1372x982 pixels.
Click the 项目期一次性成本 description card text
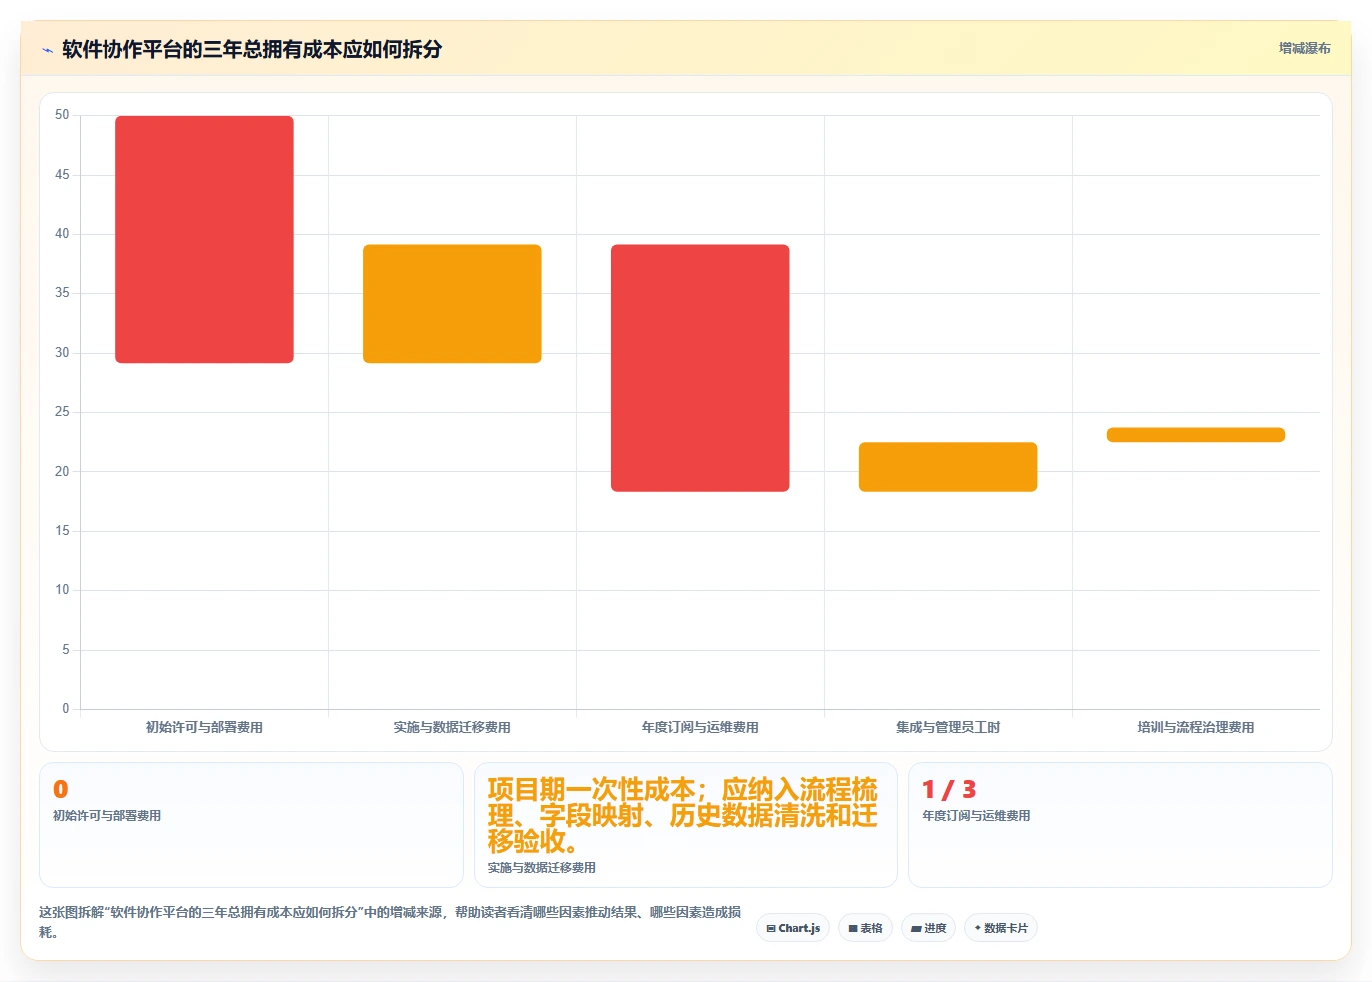pyautogui.click(x=683, y=815)
